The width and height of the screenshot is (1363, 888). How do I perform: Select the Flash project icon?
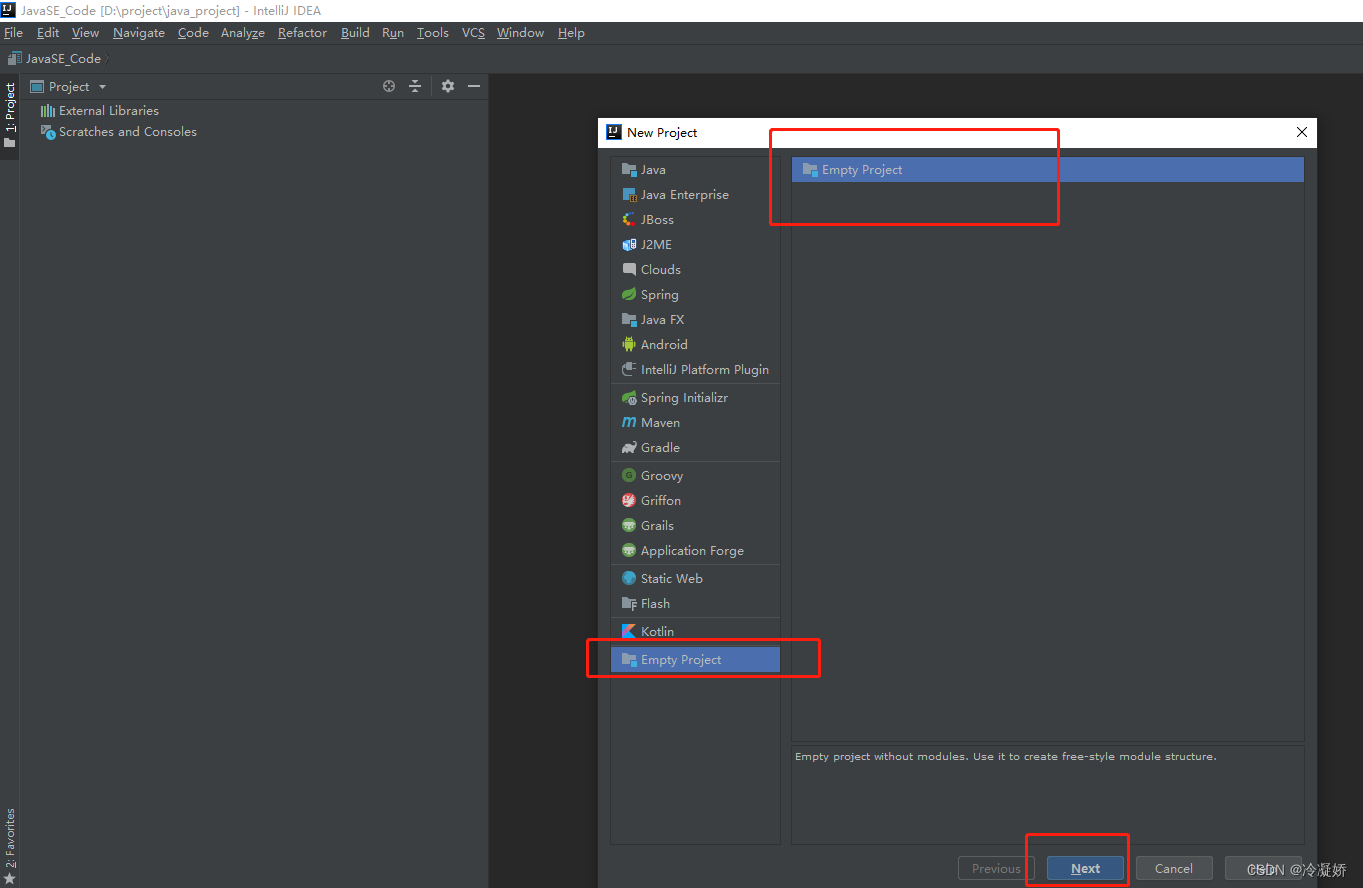[x=629, y=604]
